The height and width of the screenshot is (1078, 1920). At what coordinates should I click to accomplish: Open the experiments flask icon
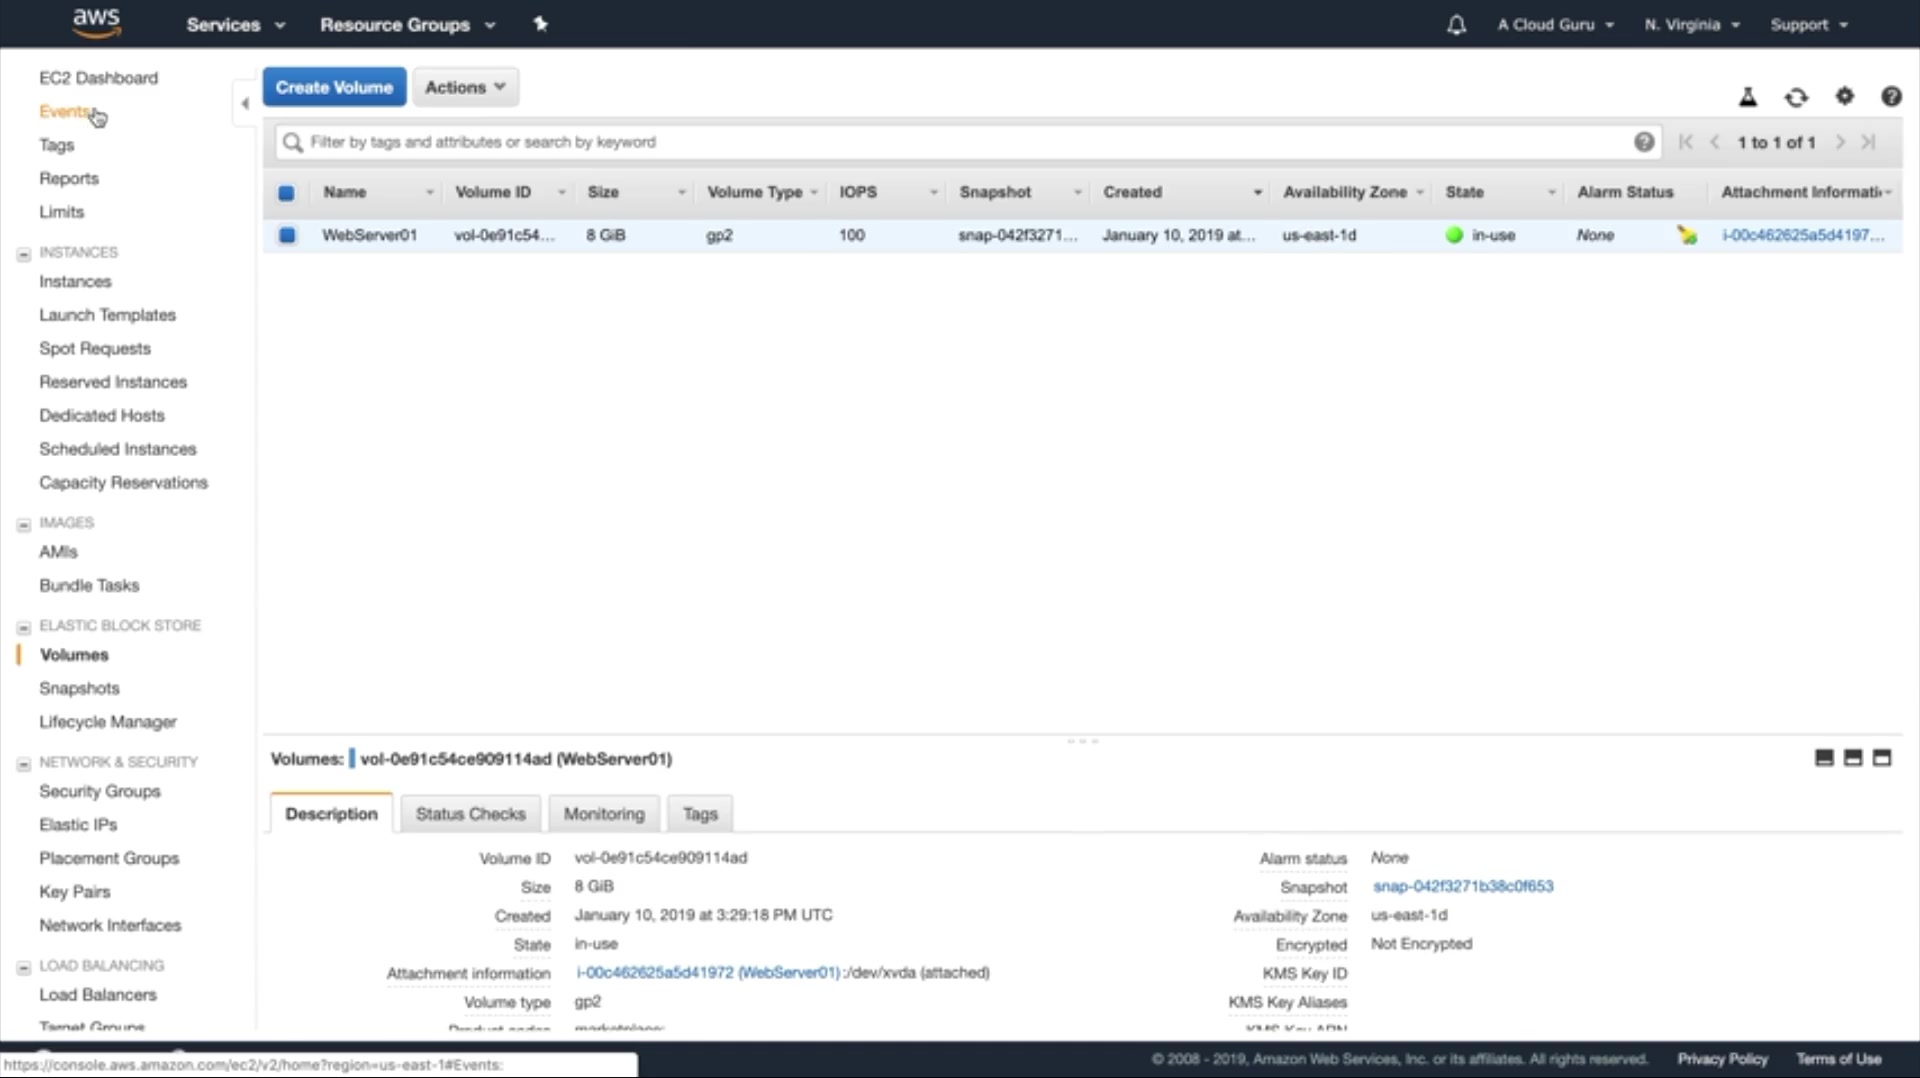coord(1748,97)
